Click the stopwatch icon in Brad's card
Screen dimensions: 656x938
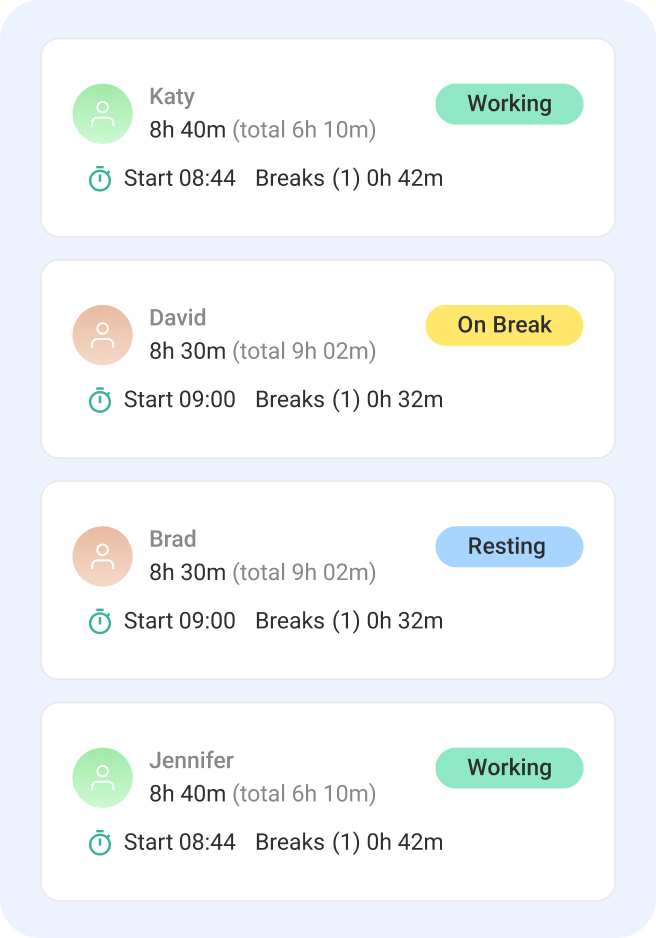pos(100,621)
